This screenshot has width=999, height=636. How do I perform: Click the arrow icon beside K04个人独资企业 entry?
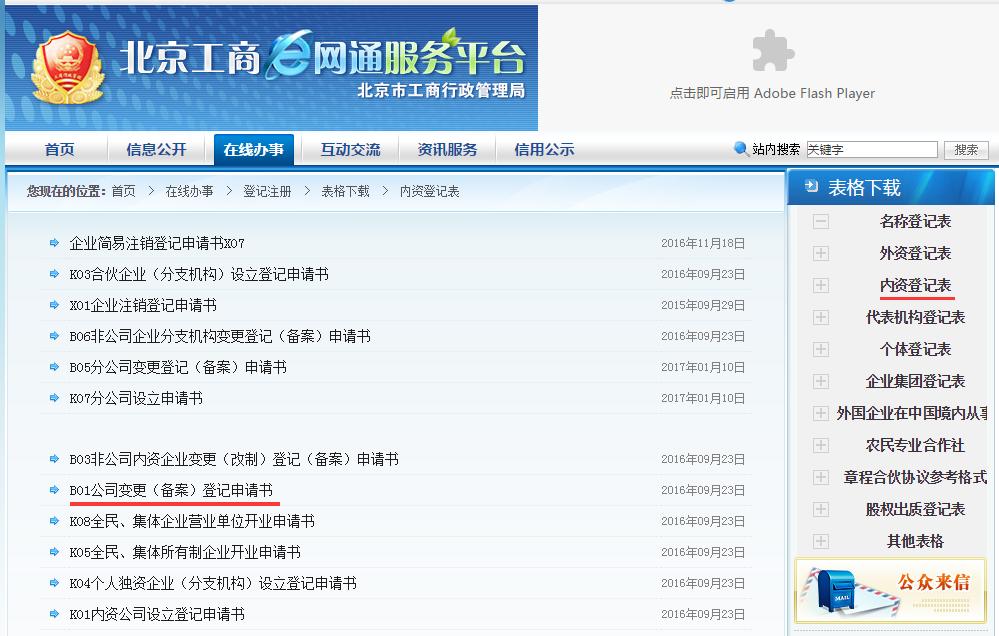(52, 583)
